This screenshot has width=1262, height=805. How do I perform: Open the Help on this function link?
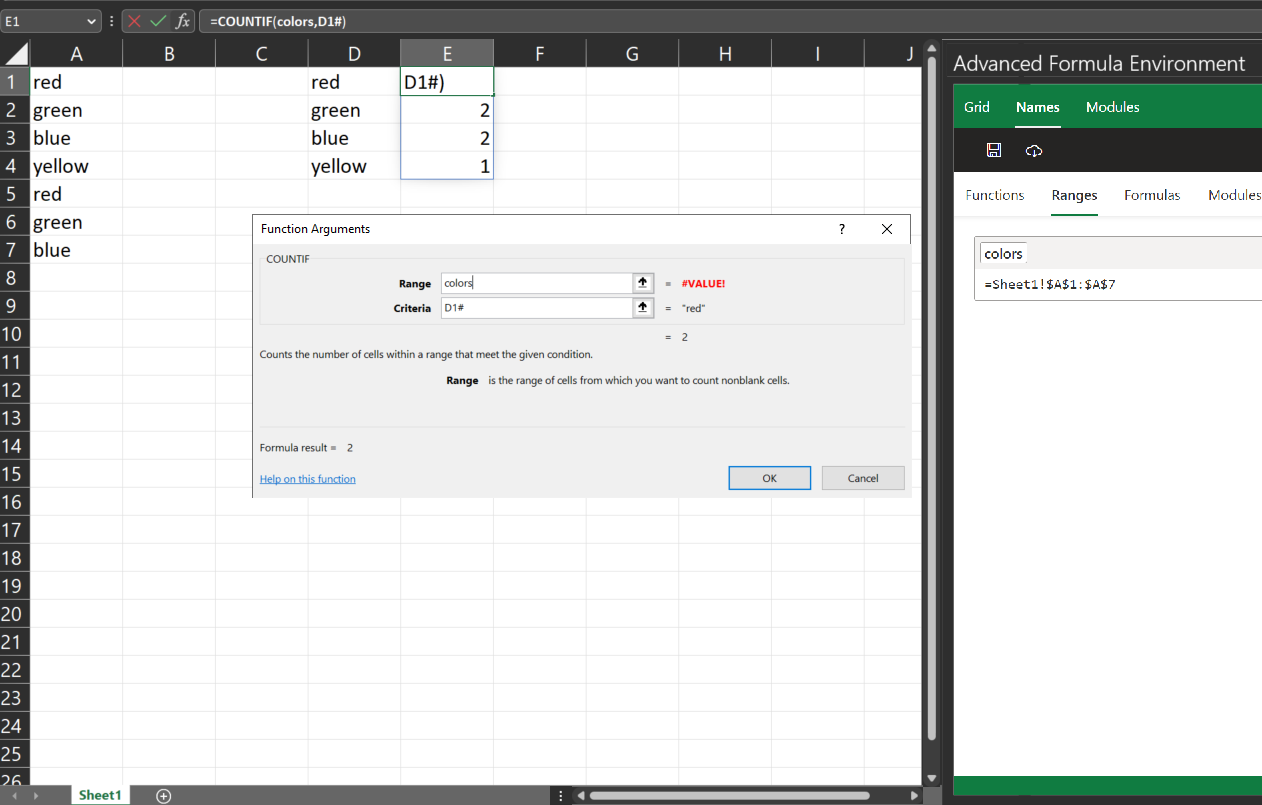307,479
